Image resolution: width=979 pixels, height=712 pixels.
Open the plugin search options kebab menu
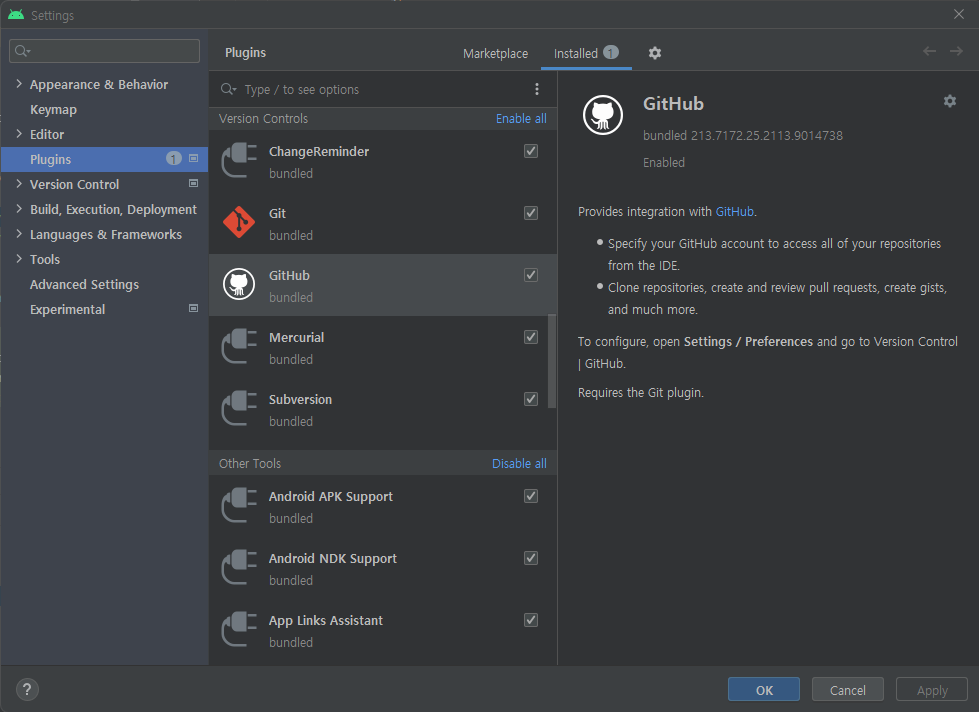tap(537, 89)
